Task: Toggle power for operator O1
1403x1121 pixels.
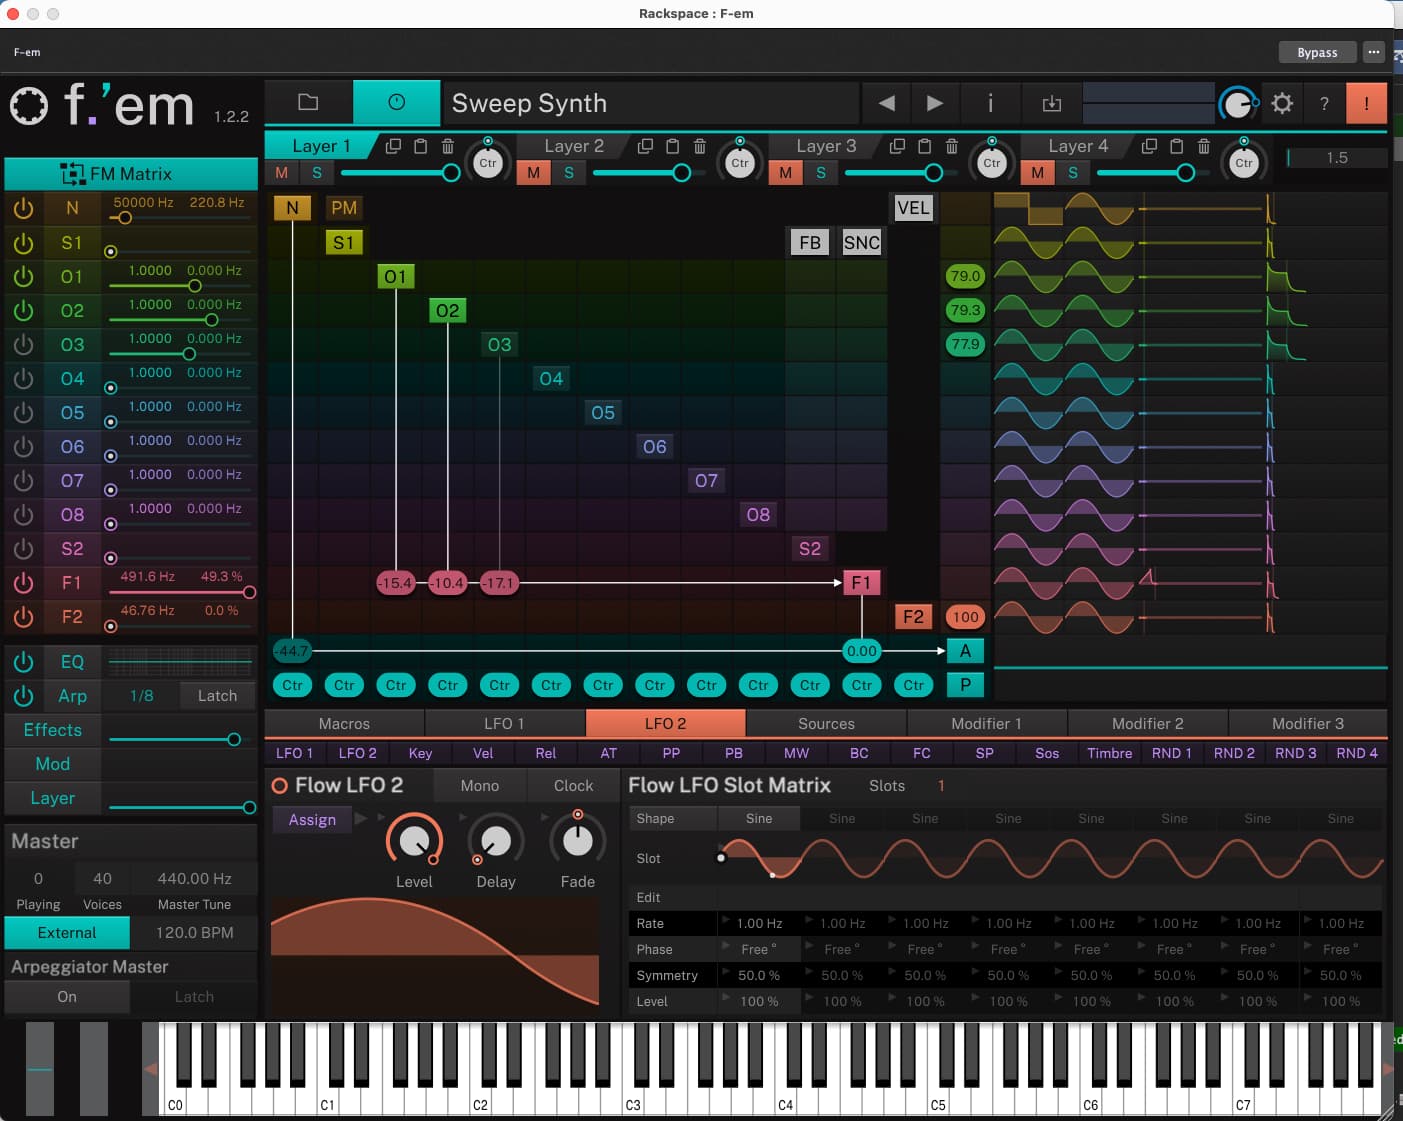Action: tap(24, 276)
